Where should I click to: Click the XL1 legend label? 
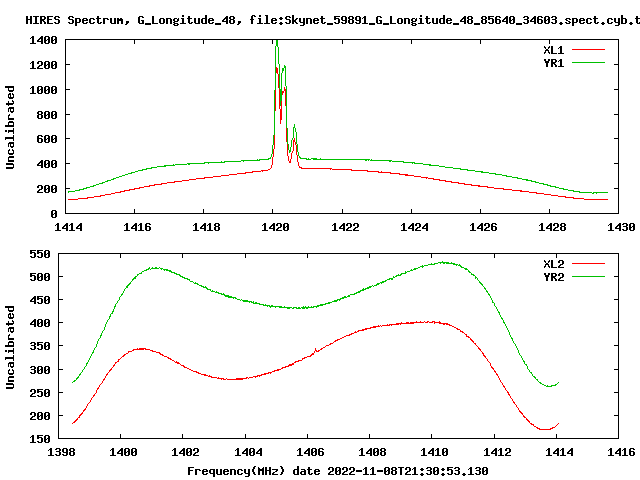point(553,50)
